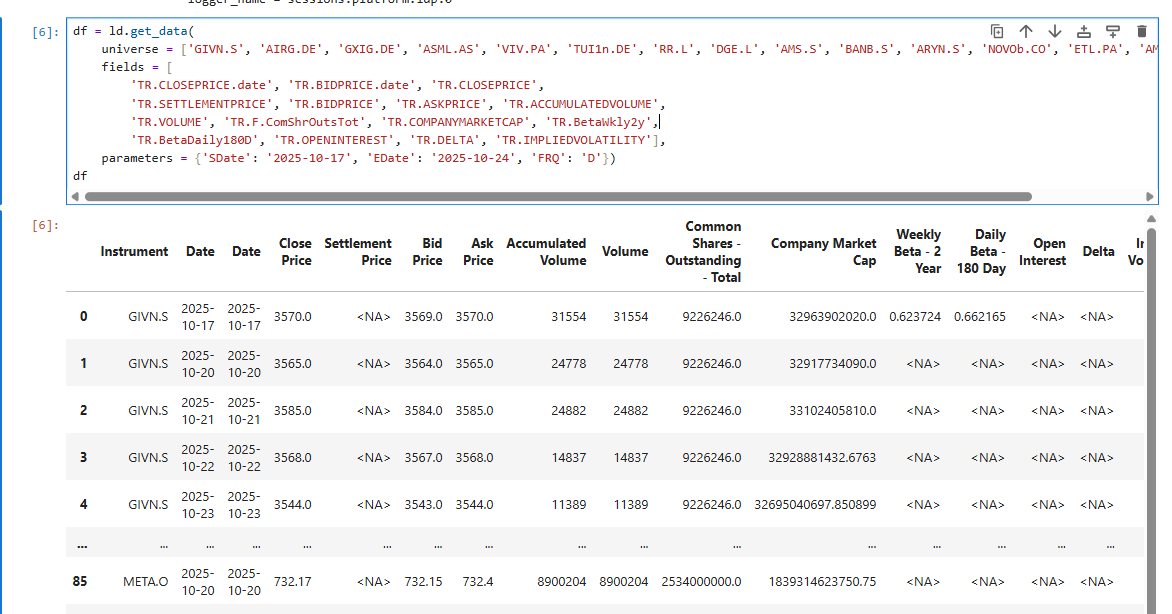
Task: Click the Bid Price column header
Action: (427, 252)
